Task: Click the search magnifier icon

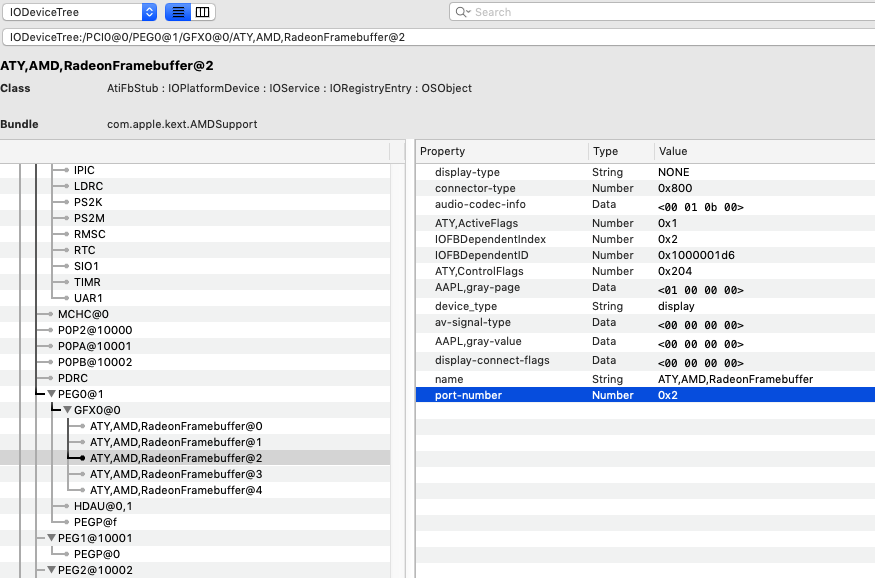Action: point(463,12)
